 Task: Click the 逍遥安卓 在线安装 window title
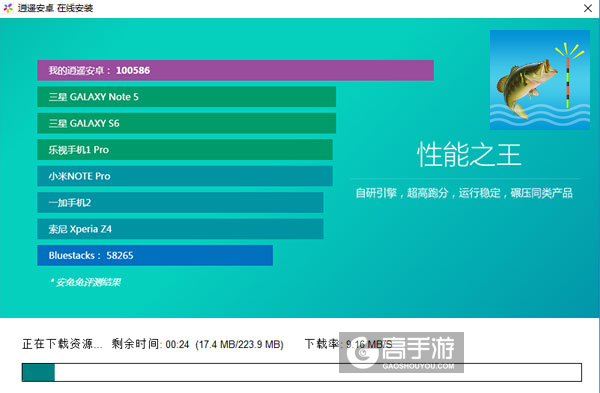[x=55, y=8]
